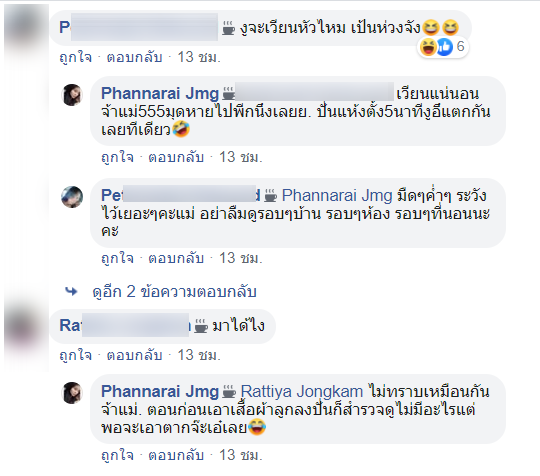Viewport: 540px width, 476px height.
Task: Open Phannarai Jmg profile name on first reply
Action: click(x=160, y=93)
